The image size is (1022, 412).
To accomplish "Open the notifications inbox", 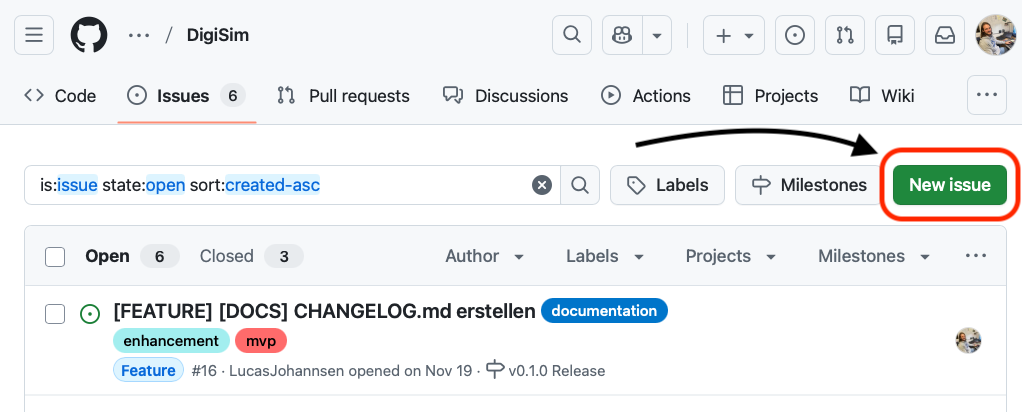I will tap(945, 35).
